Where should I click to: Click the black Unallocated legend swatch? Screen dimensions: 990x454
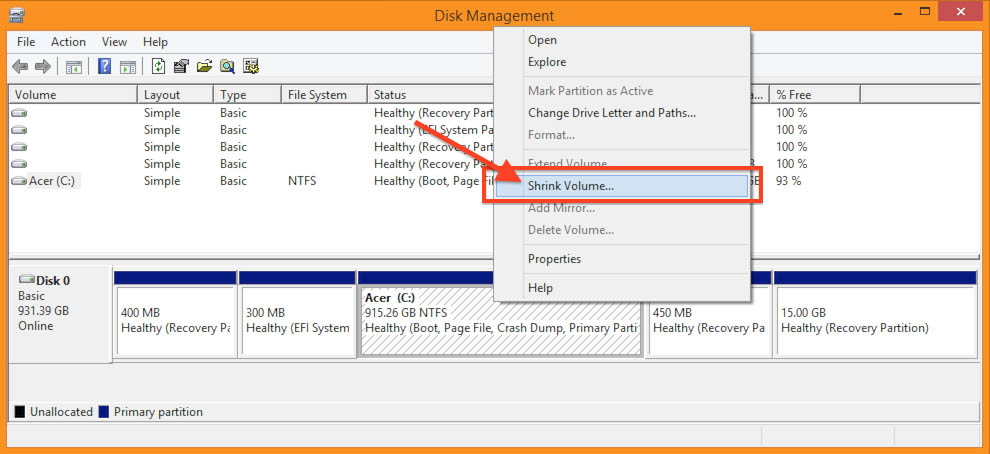point(20,412)
